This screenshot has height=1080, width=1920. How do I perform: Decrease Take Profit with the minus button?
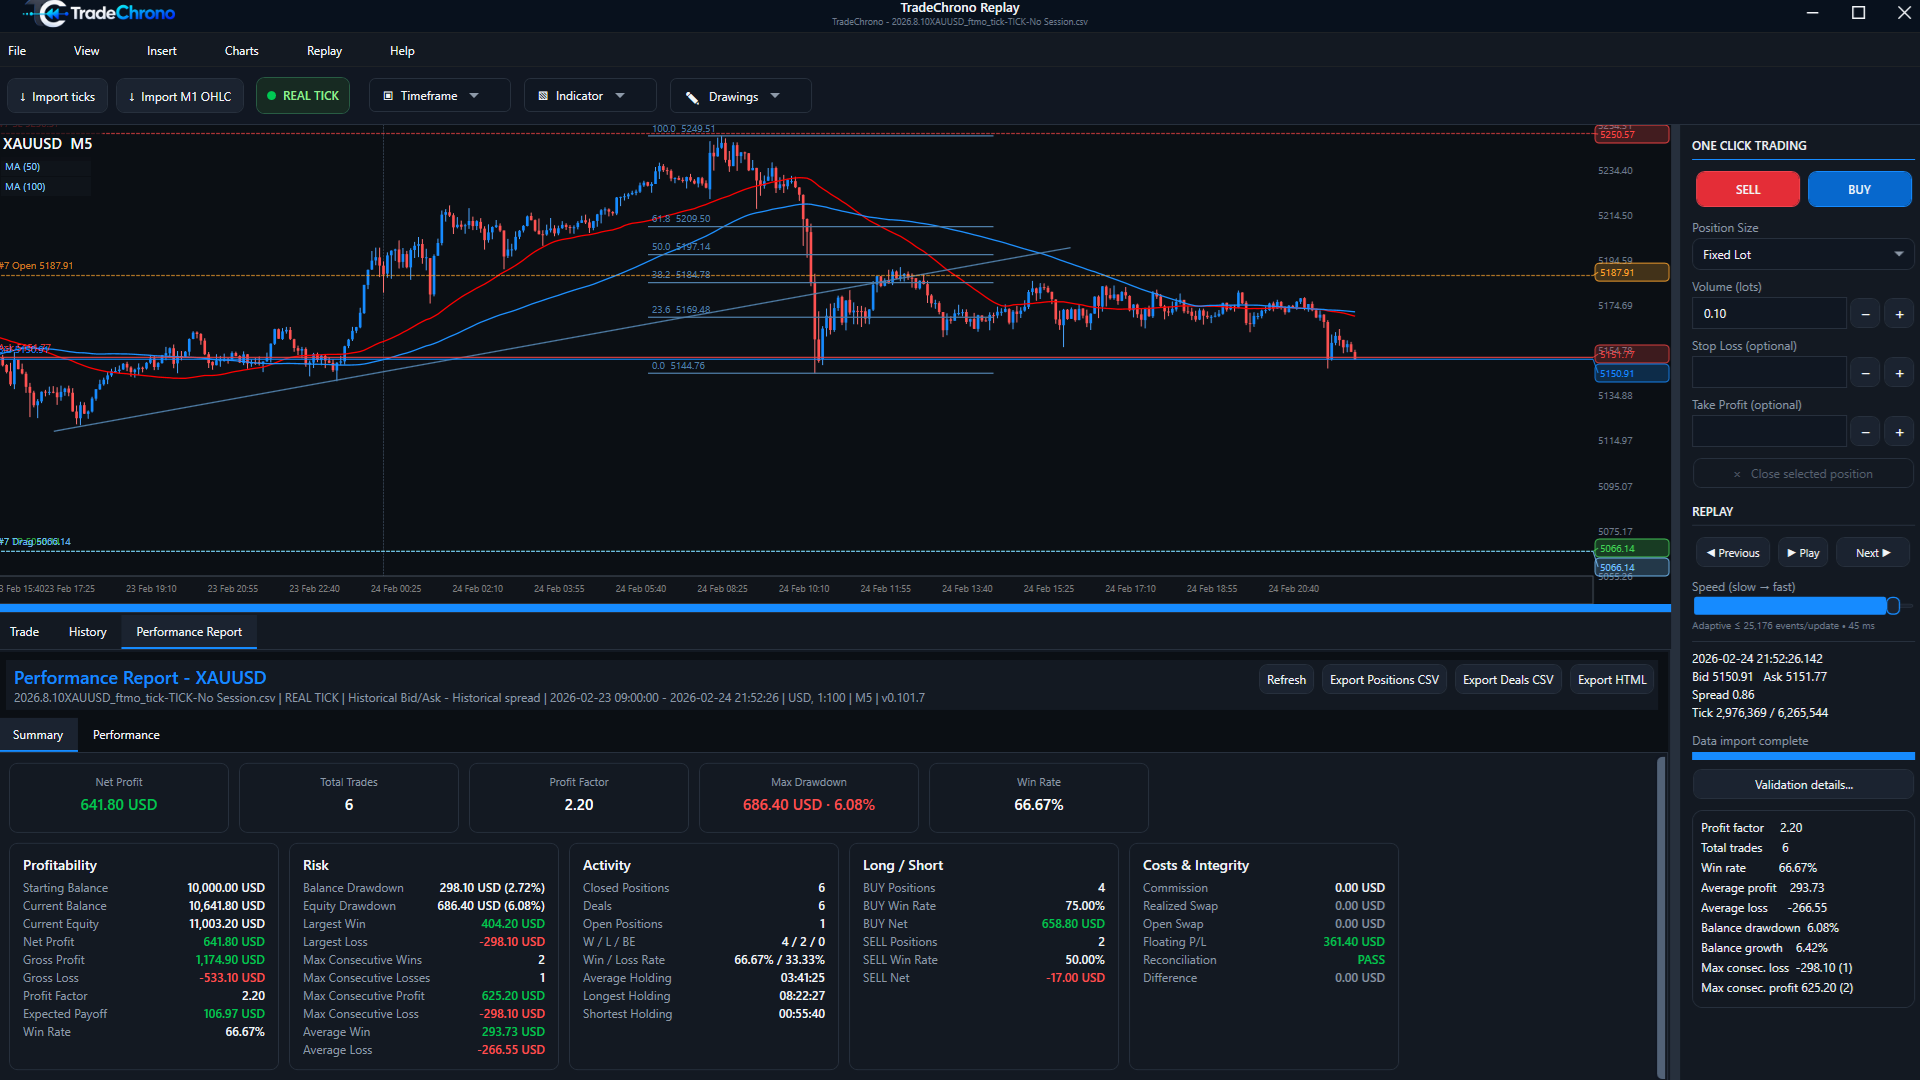(x=1865, y=432)
